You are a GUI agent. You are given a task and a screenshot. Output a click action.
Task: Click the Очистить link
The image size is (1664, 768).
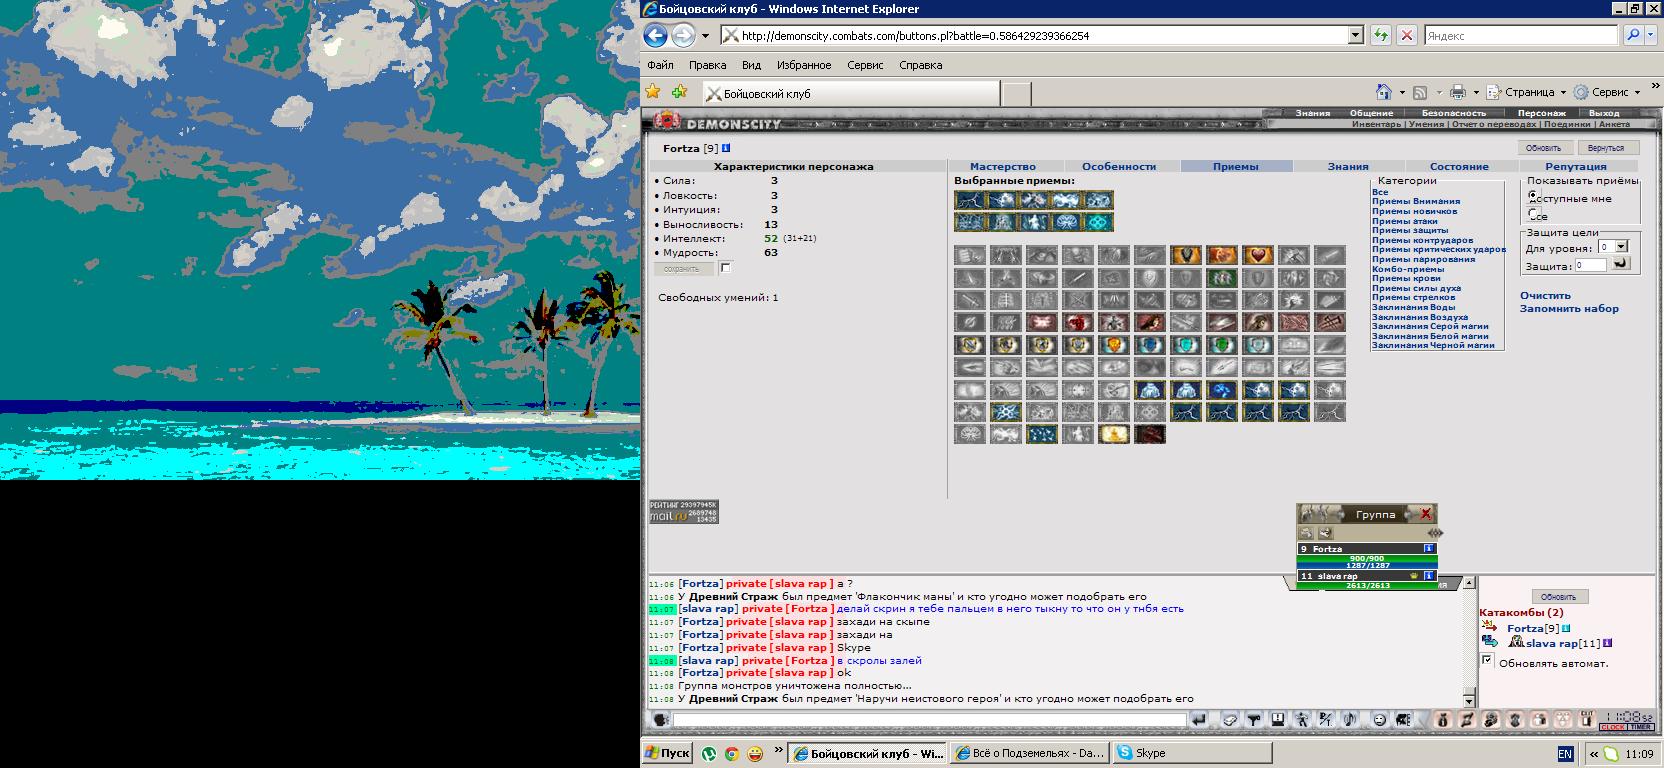point(1545,296)
